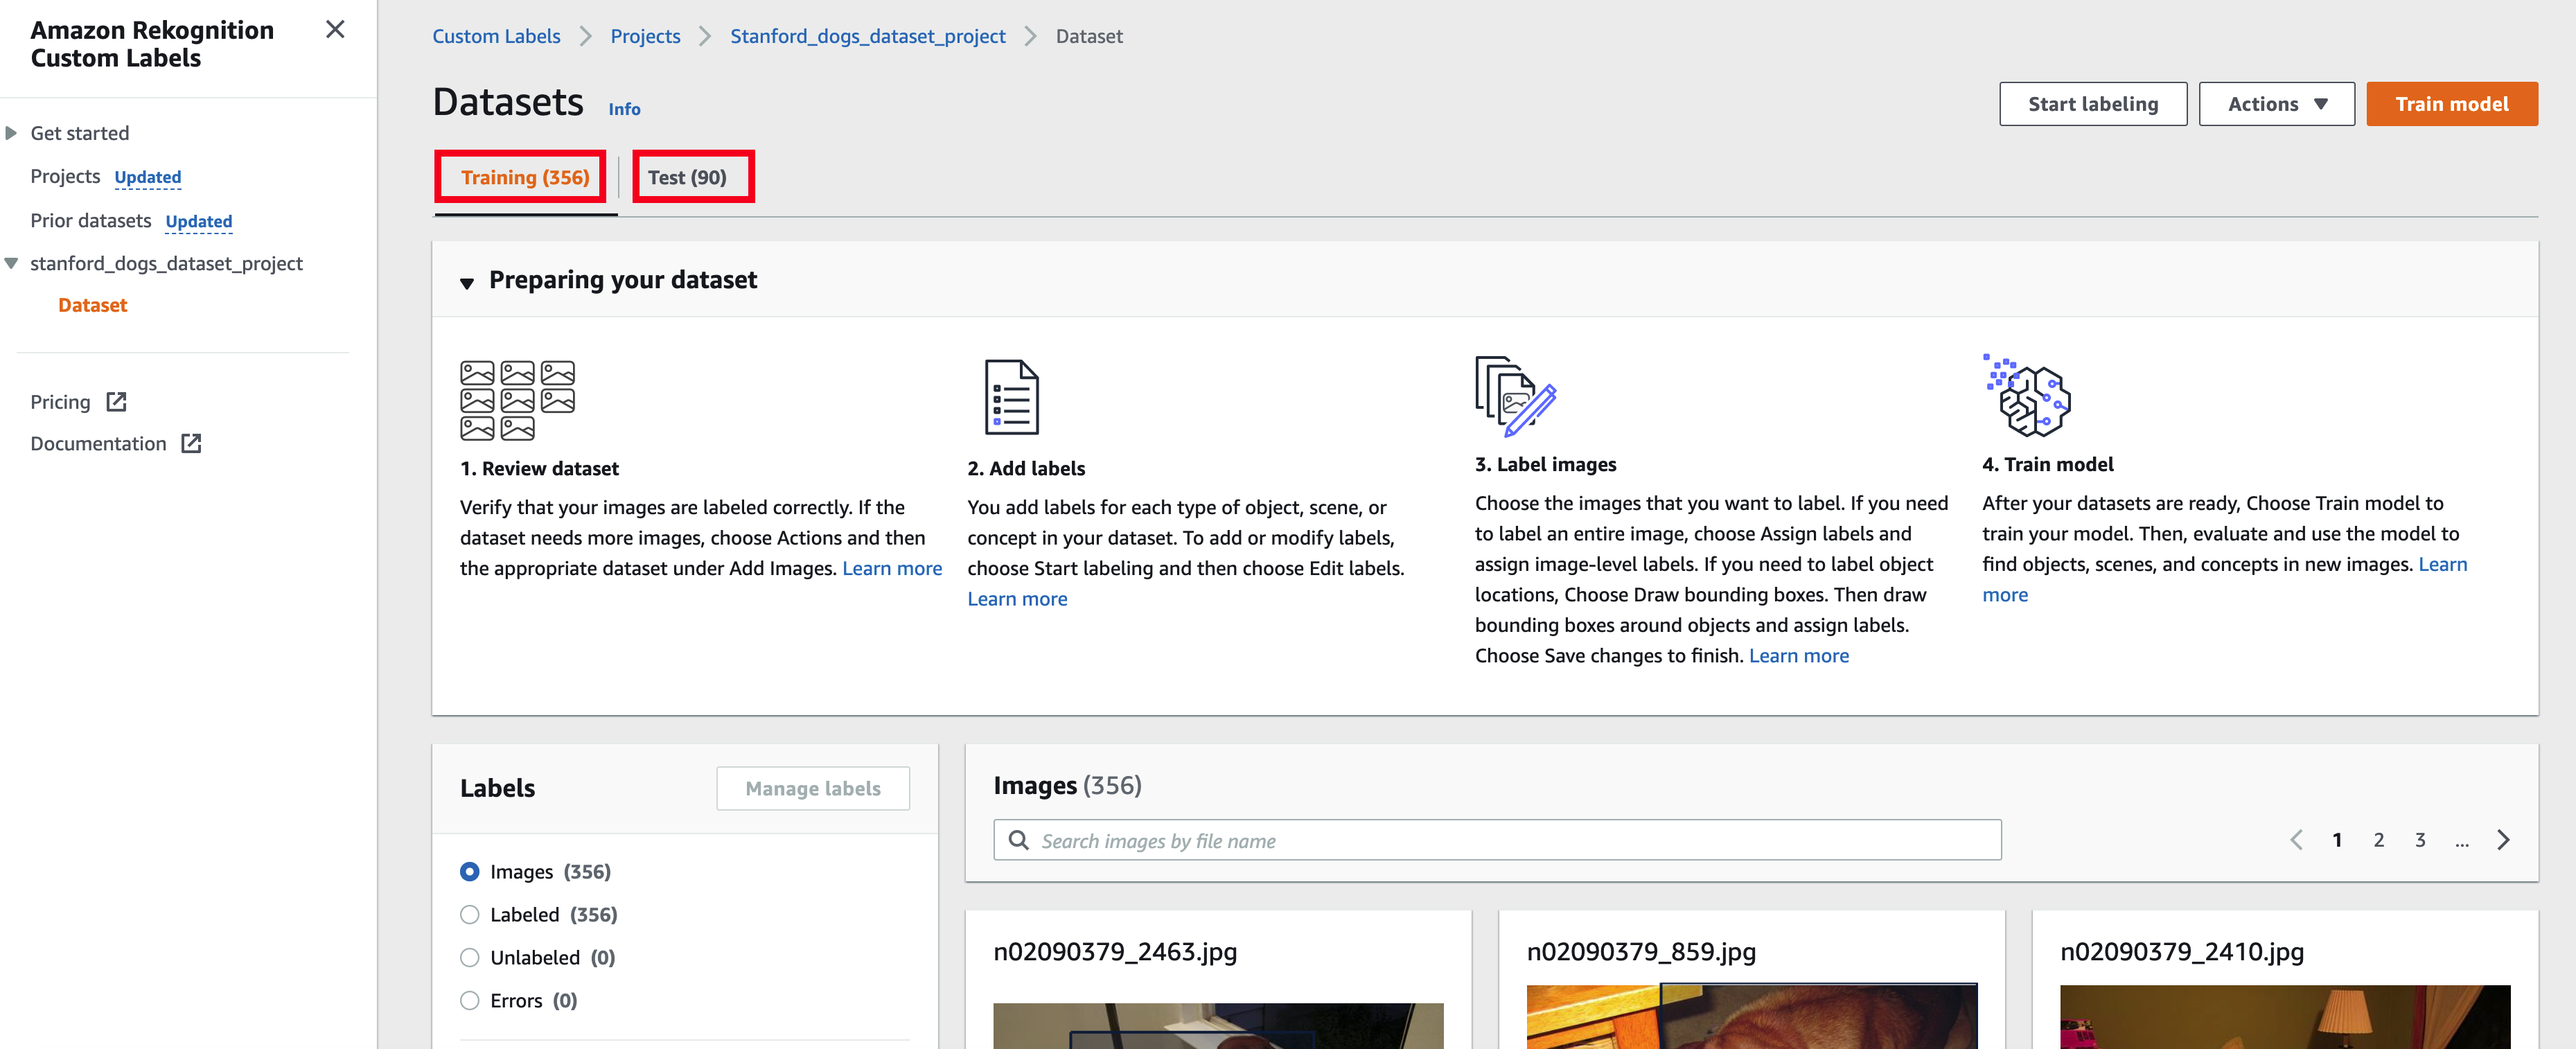Go to previous page of images
The height and width of the screenshot is (1049, 2576).
[2296, 840]
